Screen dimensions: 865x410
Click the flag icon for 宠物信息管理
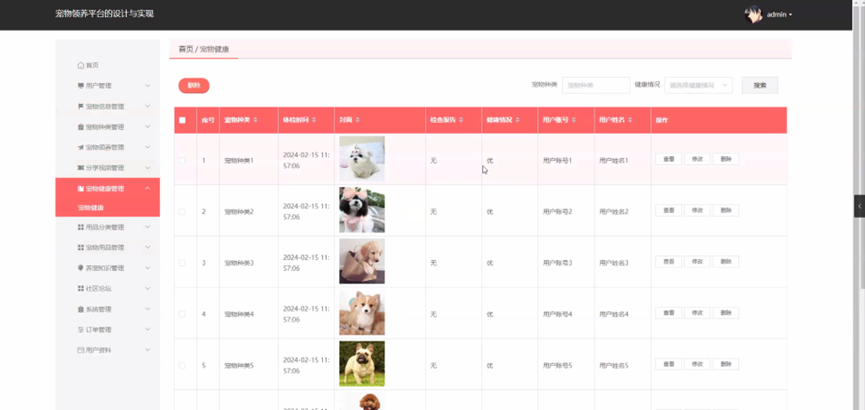81,106
